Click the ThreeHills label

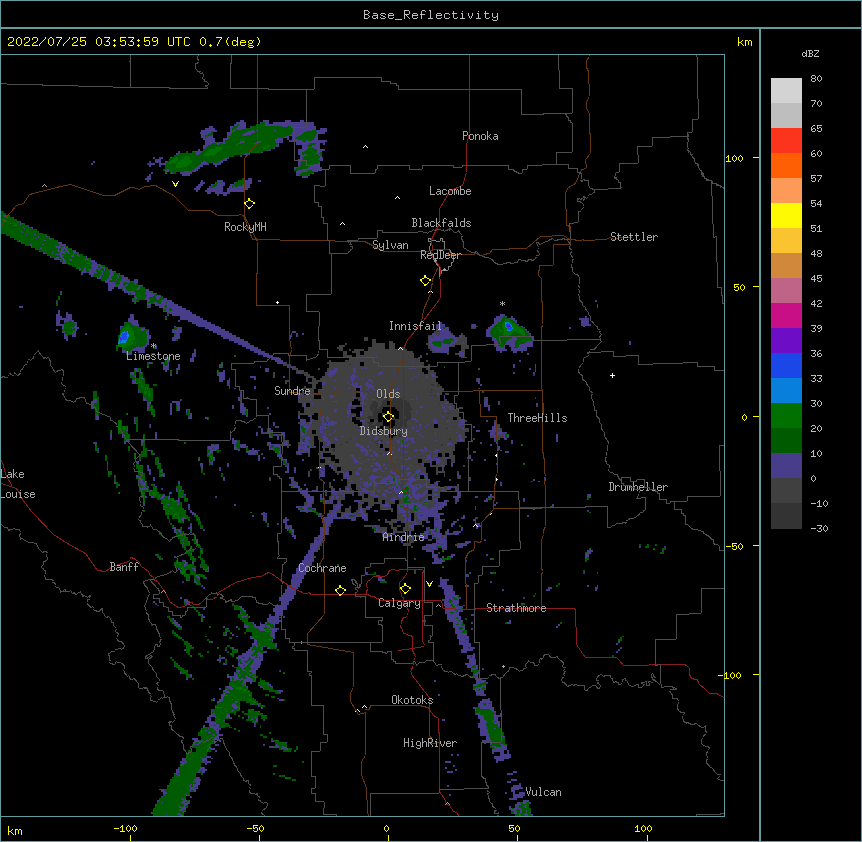[x=537, y=418]
